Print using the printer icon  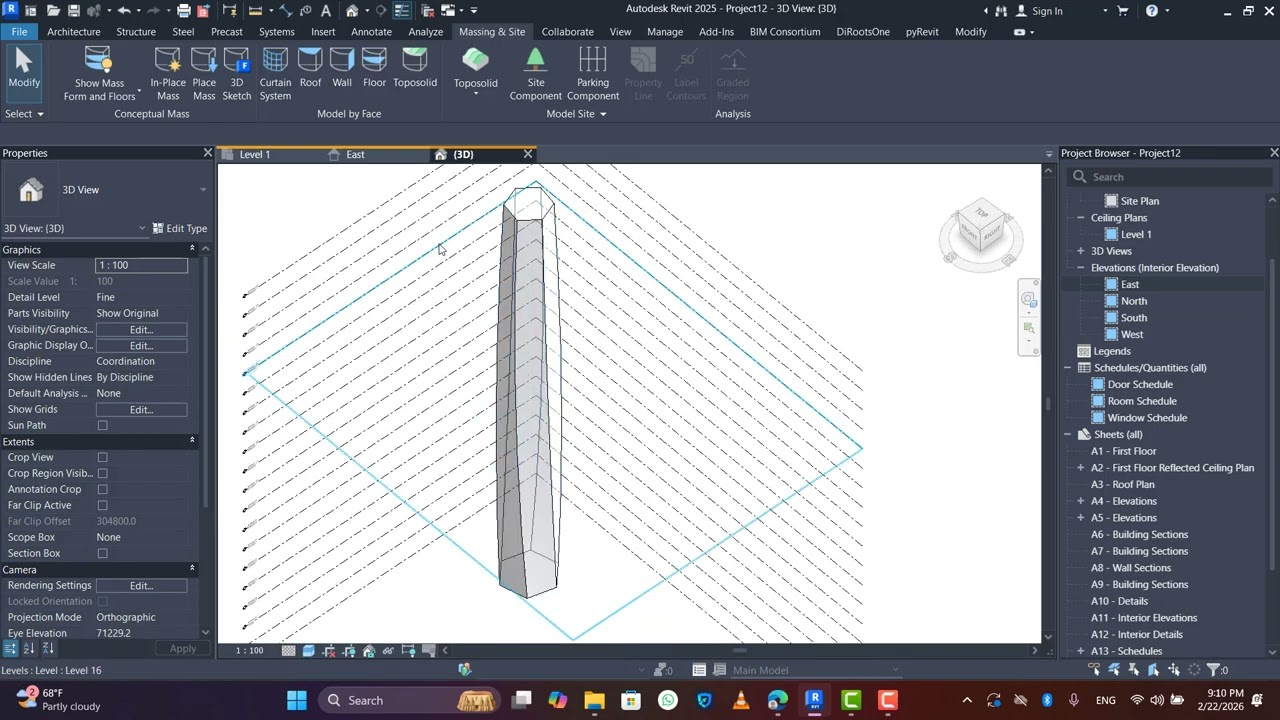[183, 11]
